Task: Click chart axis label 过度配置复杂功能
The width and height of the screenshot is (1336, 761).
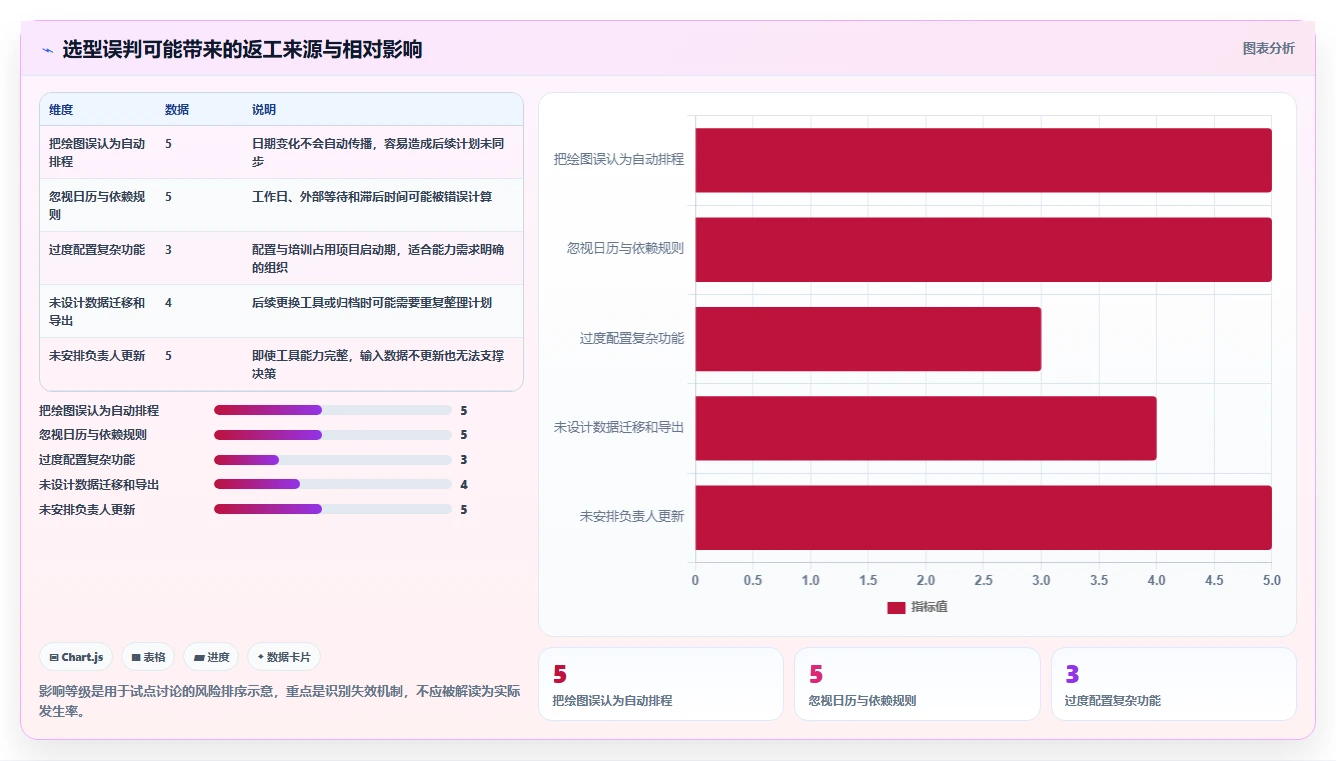Action: (x=632, y=338)
